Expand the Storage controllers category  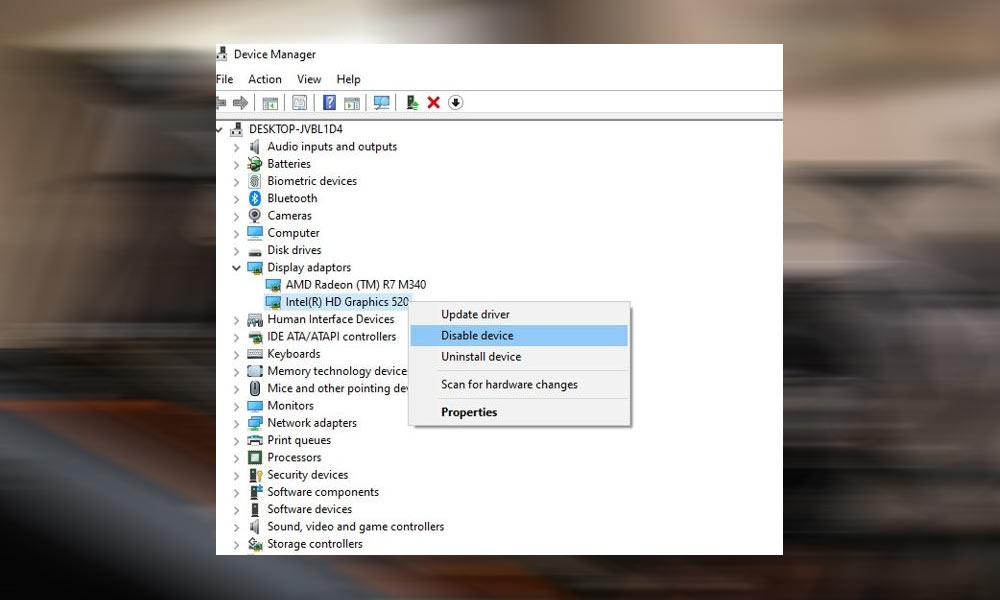236,545
